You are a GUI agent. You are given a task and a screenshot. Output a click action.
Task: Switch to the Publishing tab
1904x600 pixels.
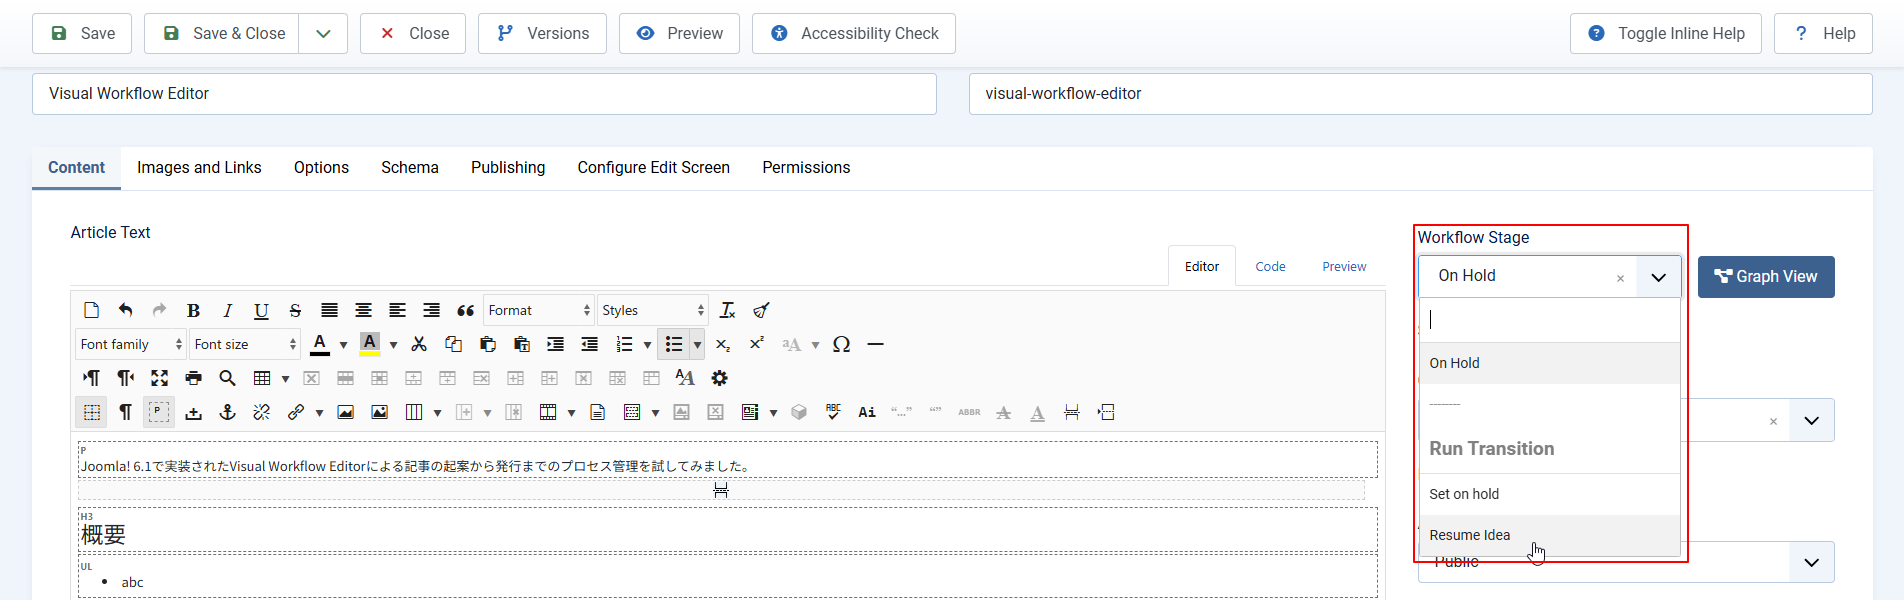point(508,168)
